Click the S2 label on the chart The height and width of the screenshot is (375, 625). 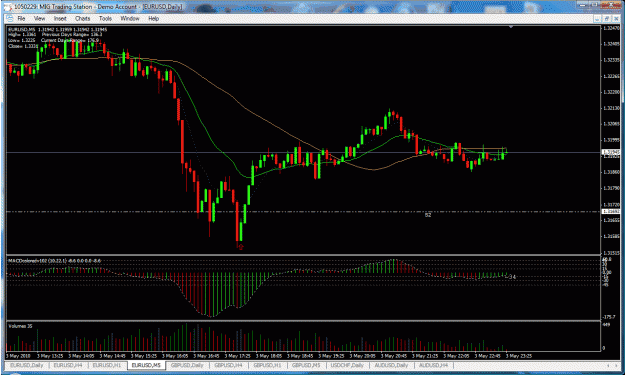(x=428, y=215)
